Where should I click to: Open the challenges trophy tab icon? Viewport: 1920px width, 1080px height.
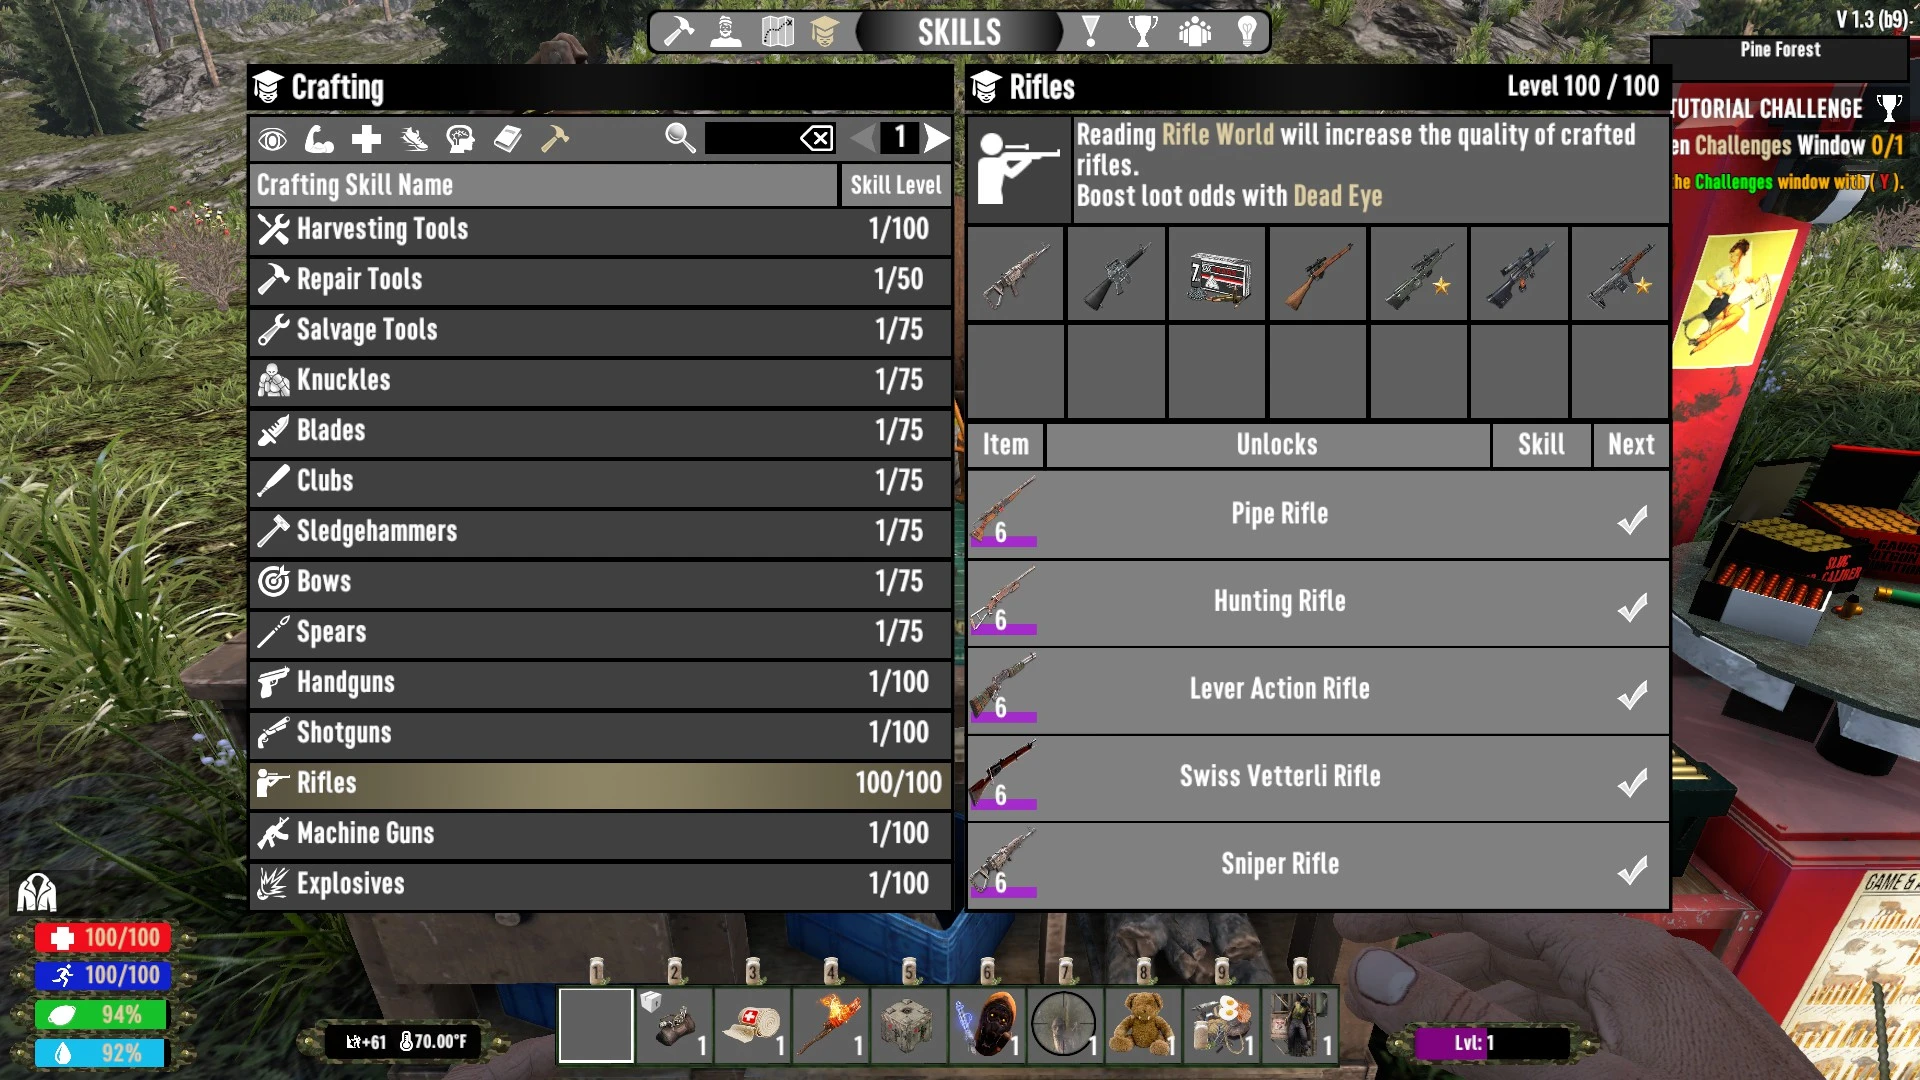pyautogui.click(x=1143, y=32)
